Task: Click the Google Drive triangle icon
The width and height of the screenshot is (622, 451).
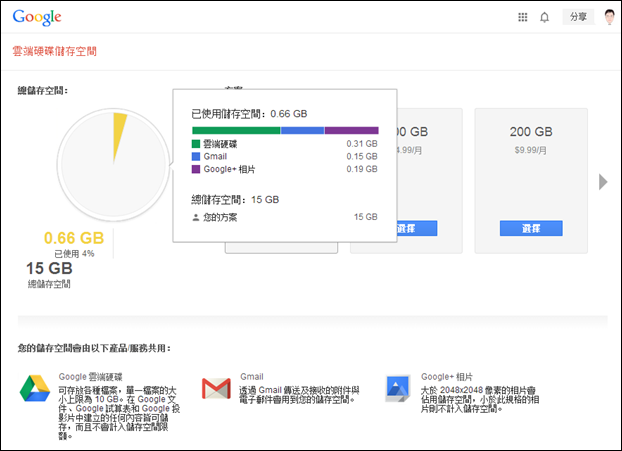Action: click(35, 388)
